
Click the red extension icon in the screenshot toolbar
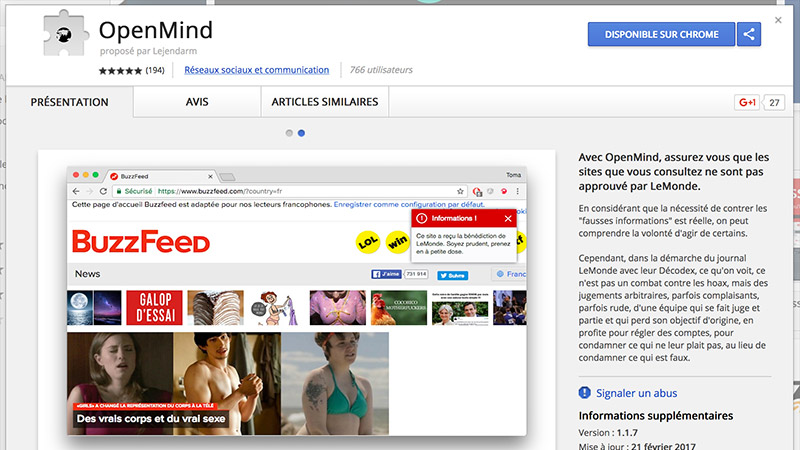(504, 191)
